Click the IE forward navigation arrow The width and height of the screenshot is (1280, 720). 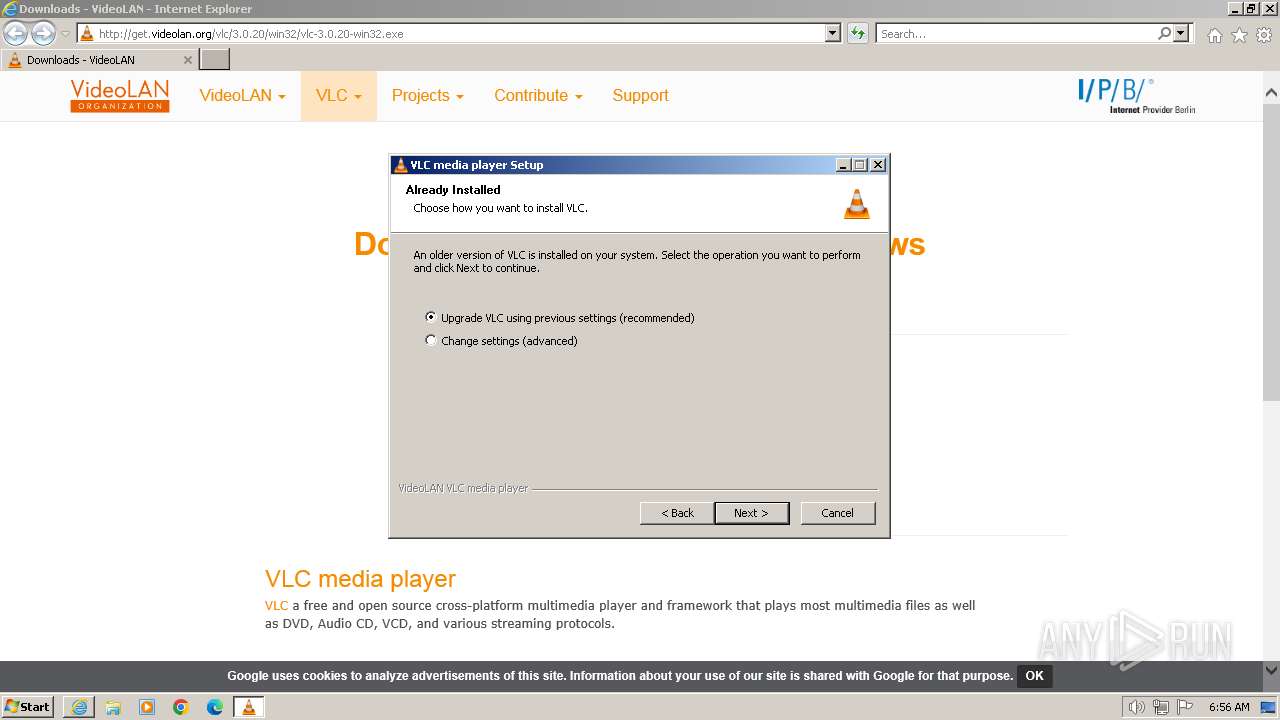click(x=42, y=33)
